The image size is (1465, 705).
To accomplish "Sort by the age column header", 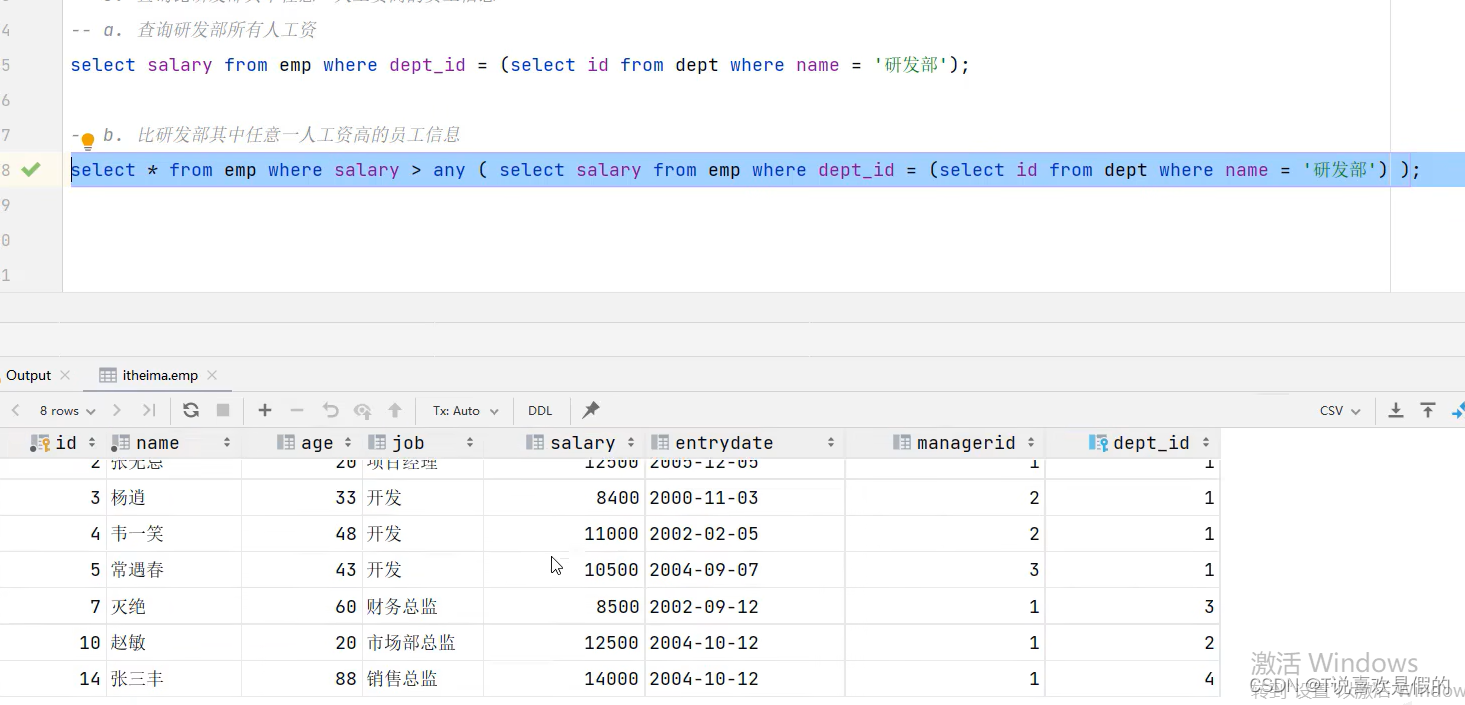I will (x=302, y=442).
